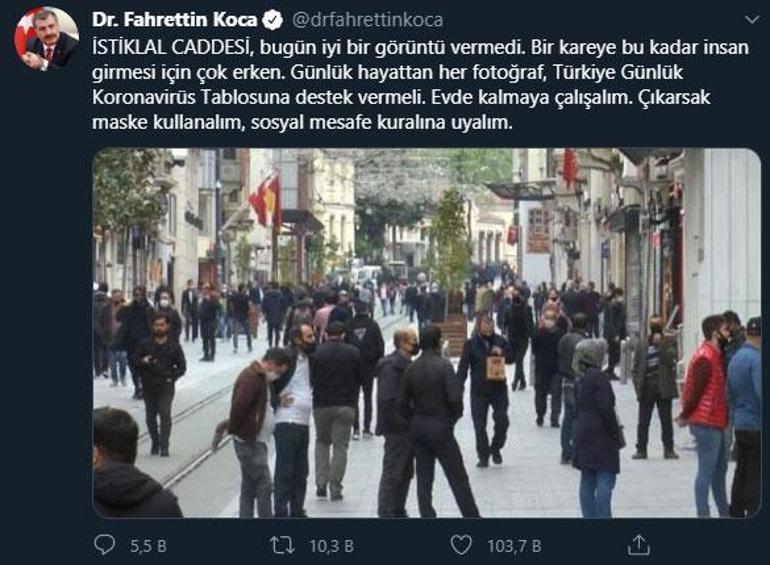
Task: Open the Dr. Fahrettin Koca display name
Action: coord(174,20)
